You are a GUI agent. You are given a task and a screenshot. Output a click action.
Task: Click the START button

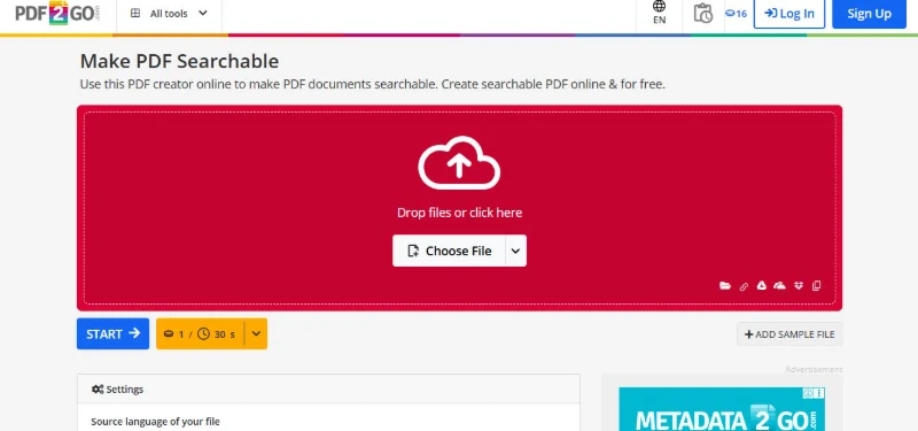click(113, 334)
